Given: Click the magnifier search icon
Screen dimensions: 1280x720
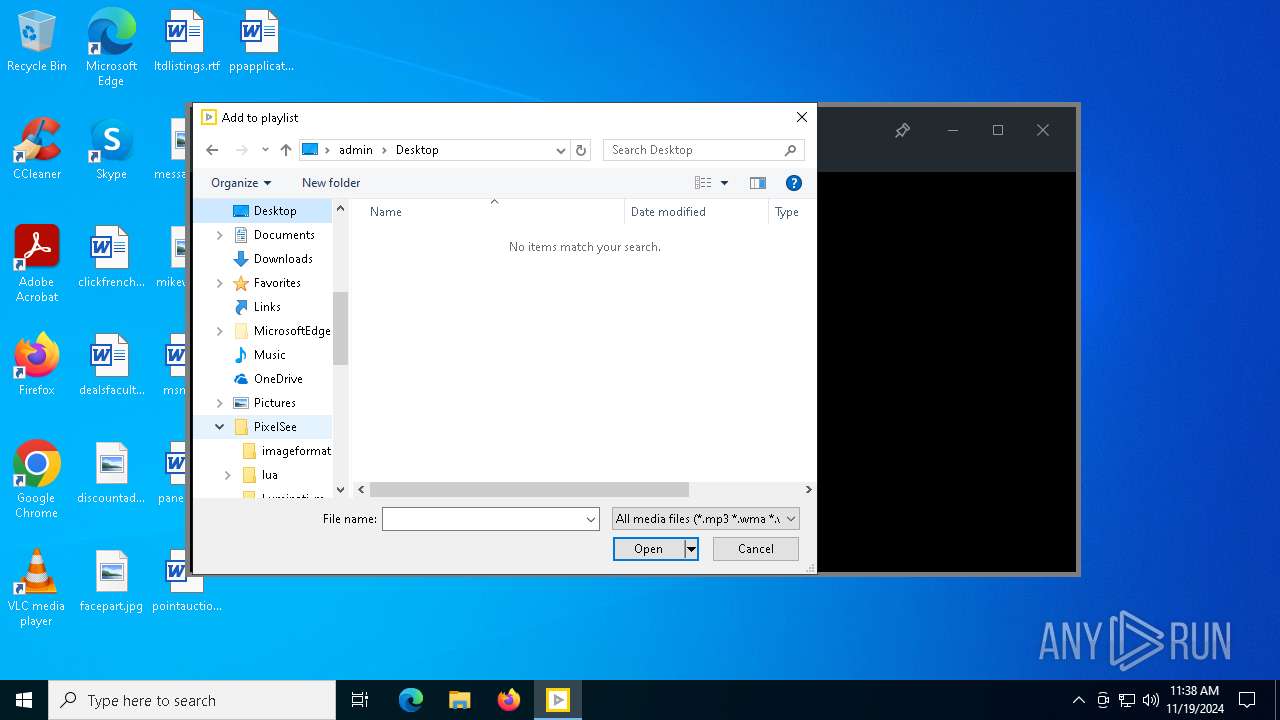Looking at the screenshot, I should tap(790, 150).
